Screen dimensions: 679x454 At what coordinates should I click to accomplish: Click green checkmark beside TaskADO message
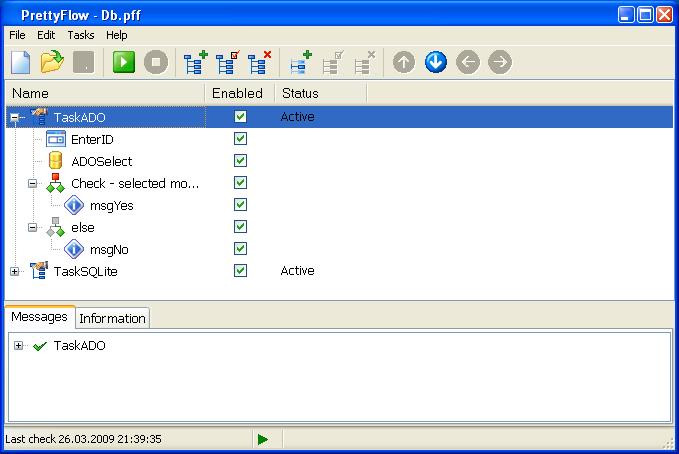(x=40, y=346)
